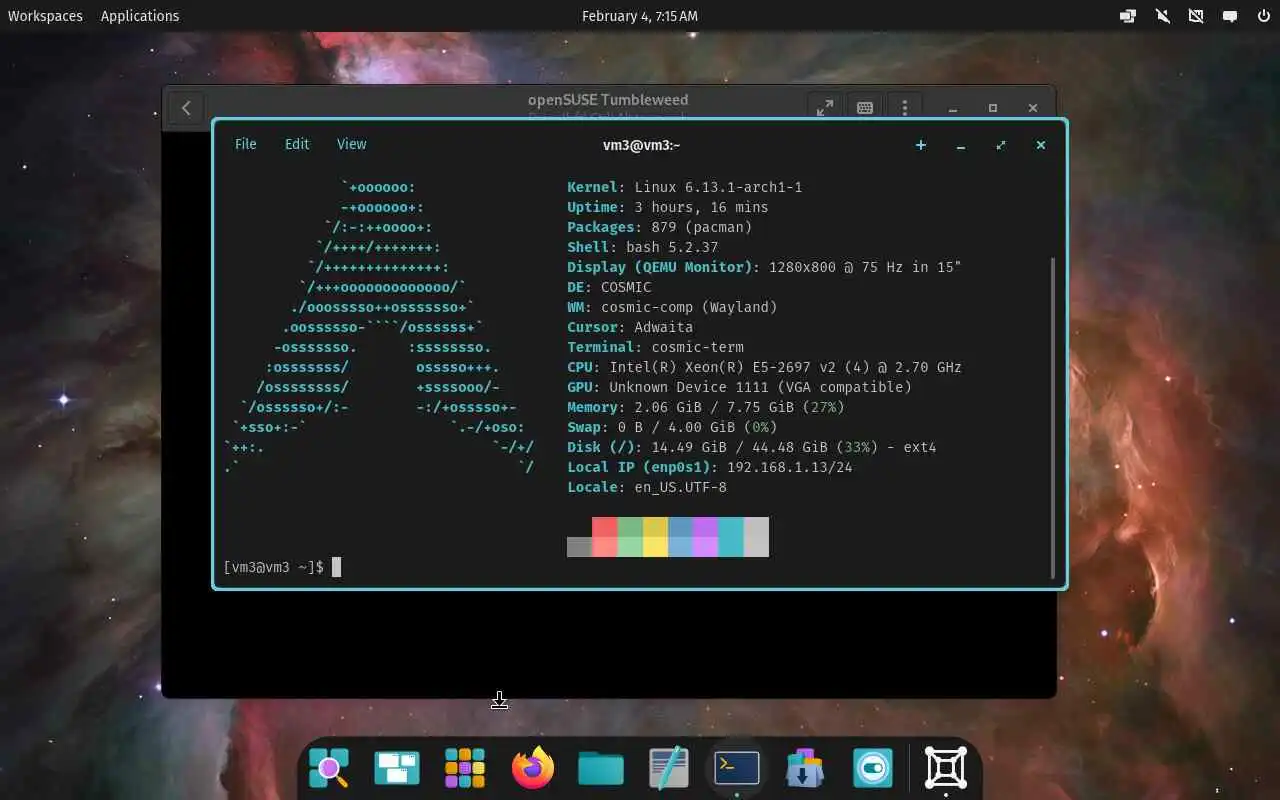Click the Local IP (enp0s1) line
This screenshot has height=800, width=1280.
[x=710, y=467]
